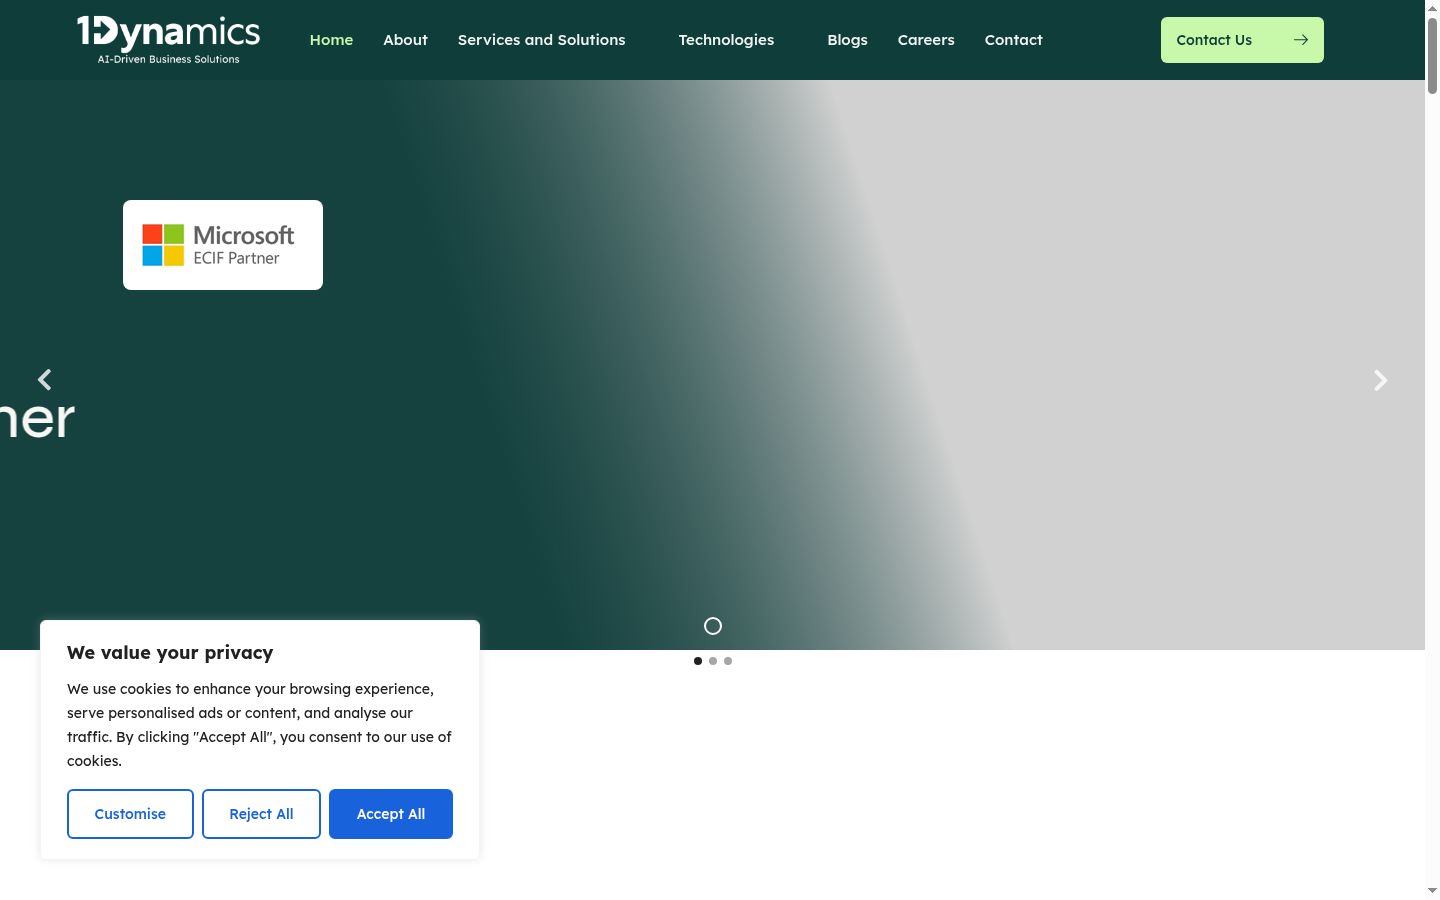
Task: Expand Services and Solutions menu
Action: coord(541,40)
